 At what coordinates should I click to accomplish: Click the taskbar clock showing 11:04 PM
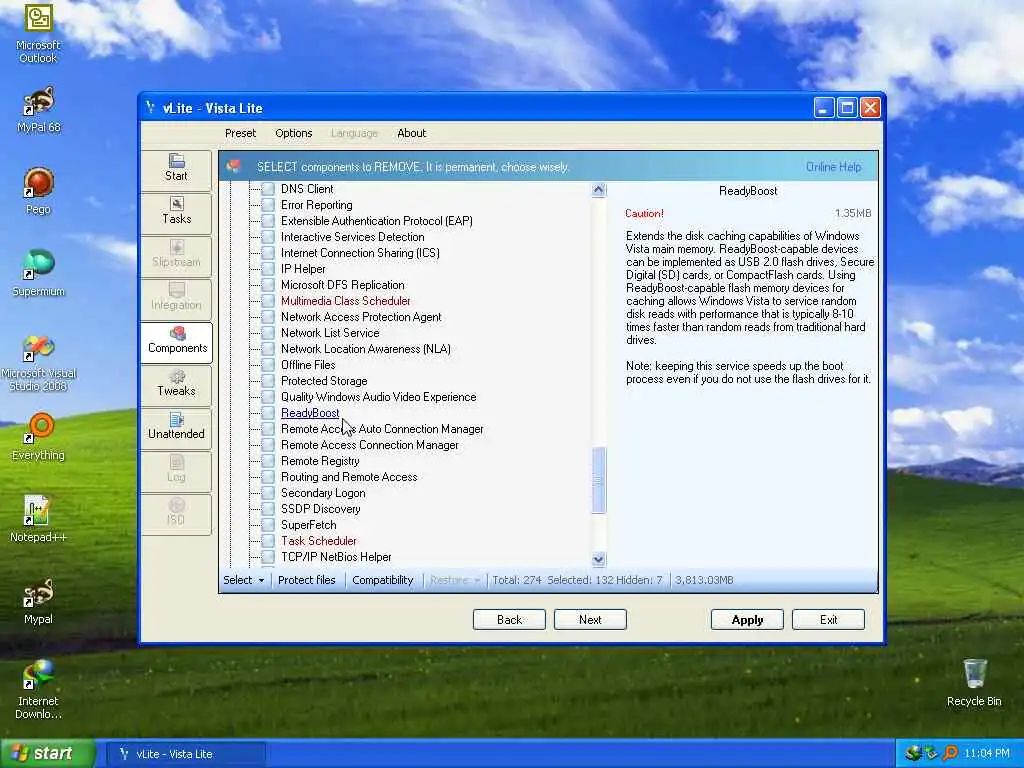tap(987, 754)
